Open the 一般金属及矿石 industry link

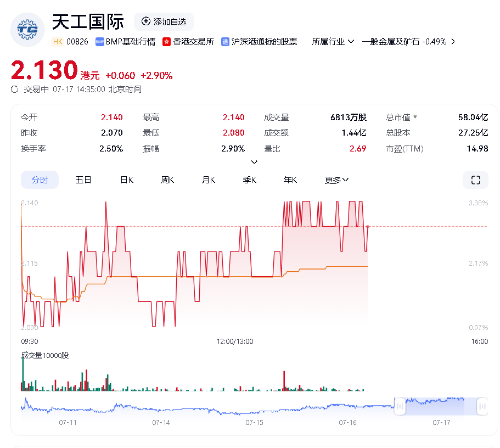coord(390,42)
